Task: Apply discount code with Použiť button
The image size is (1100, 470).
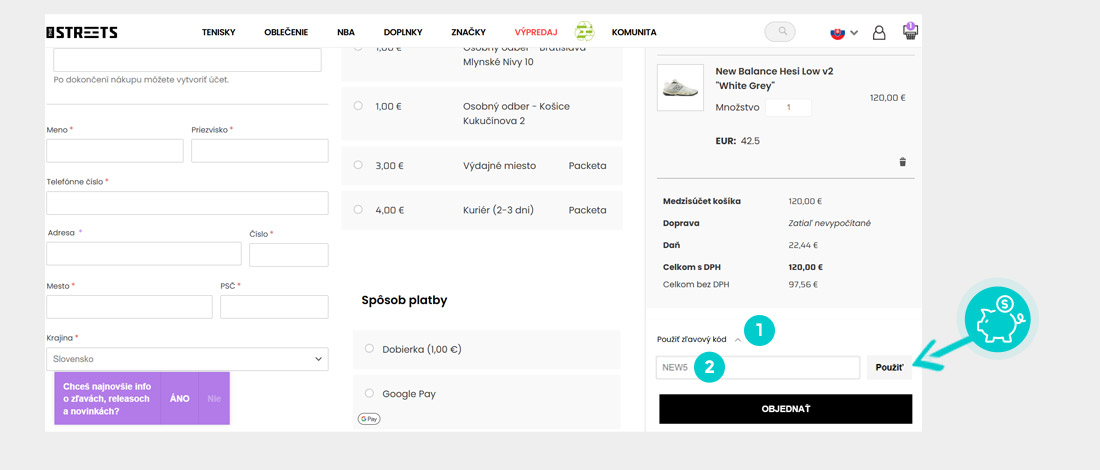Action: [x=889, y=368]
